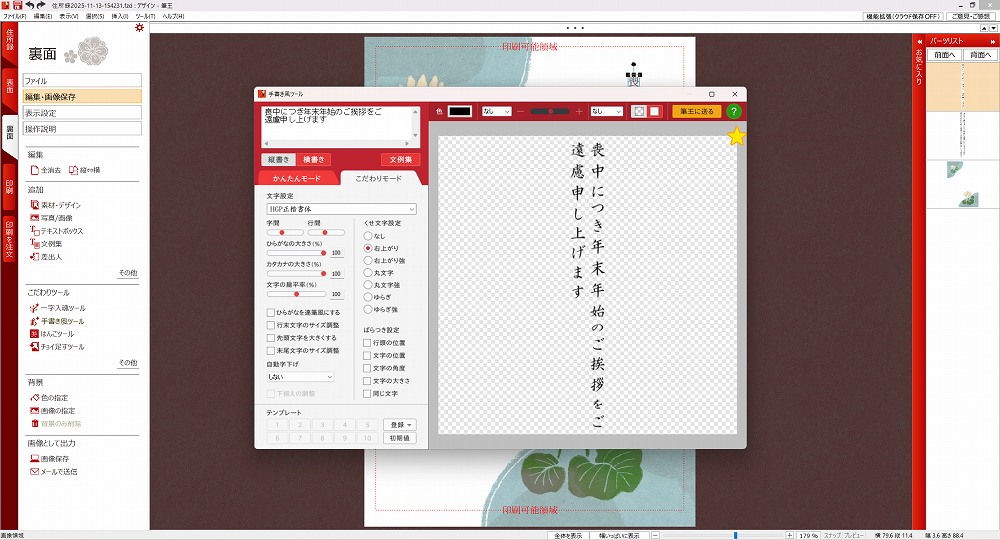Open 文例集 in the left sidebar
This screenshot has width=1000, height=540.
click(47, 244)
